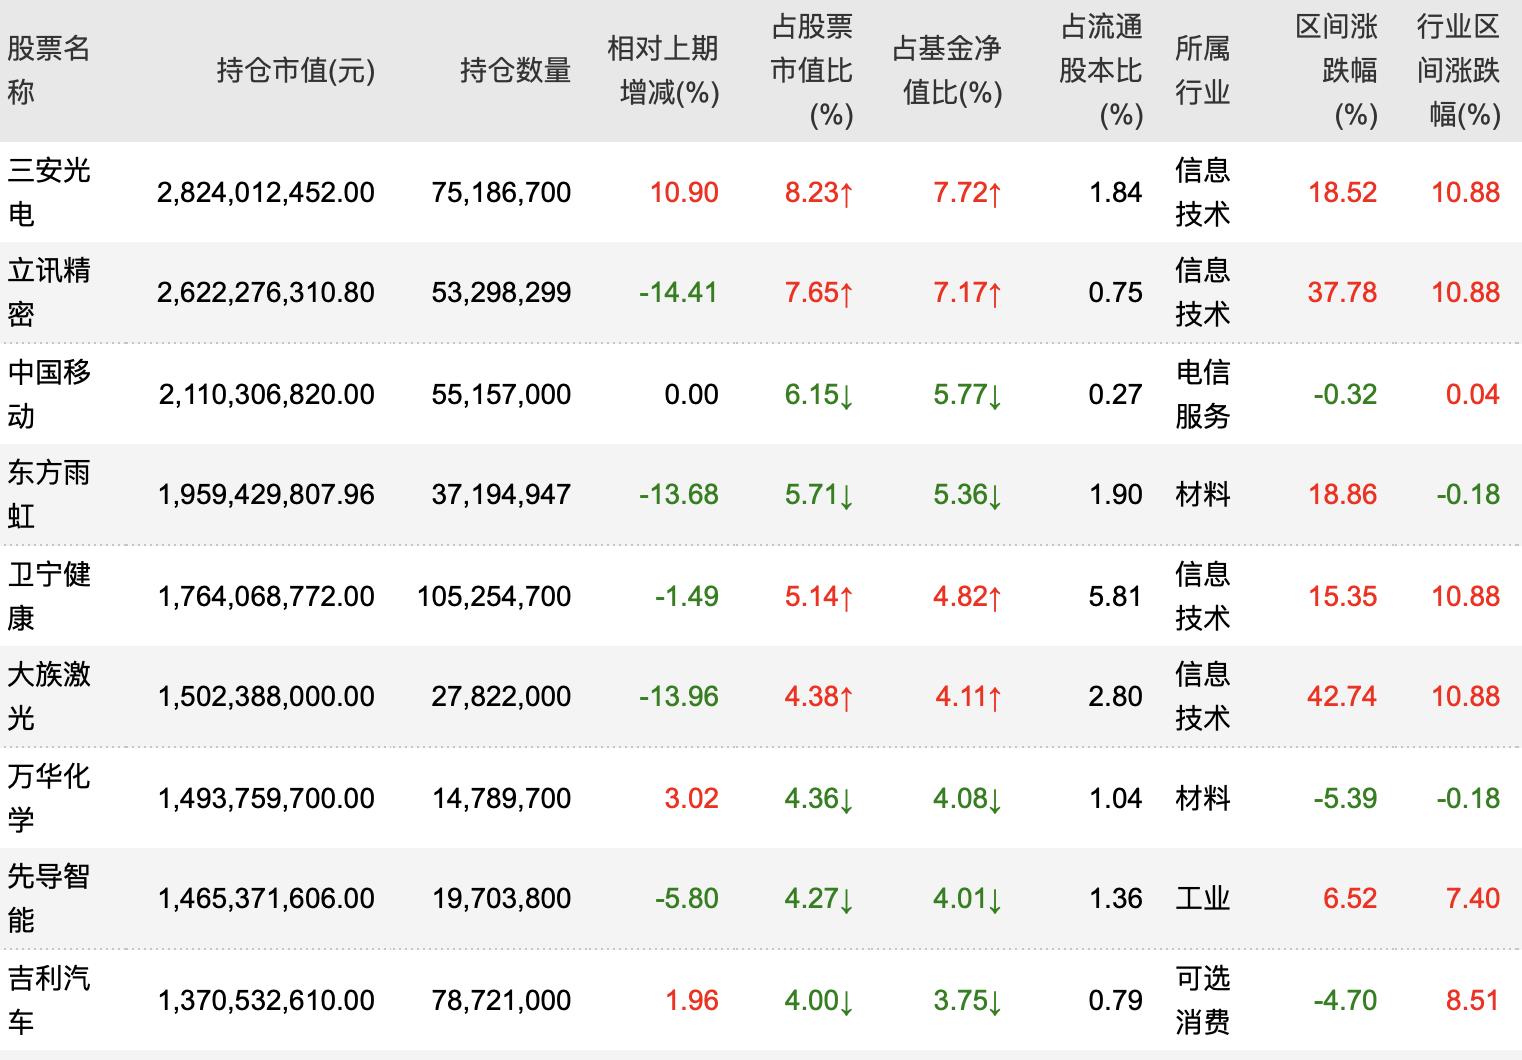This screenshot has height=1060, width=1522.
Task: Select stock name 大族激光
Action: [x=49, y=696]
